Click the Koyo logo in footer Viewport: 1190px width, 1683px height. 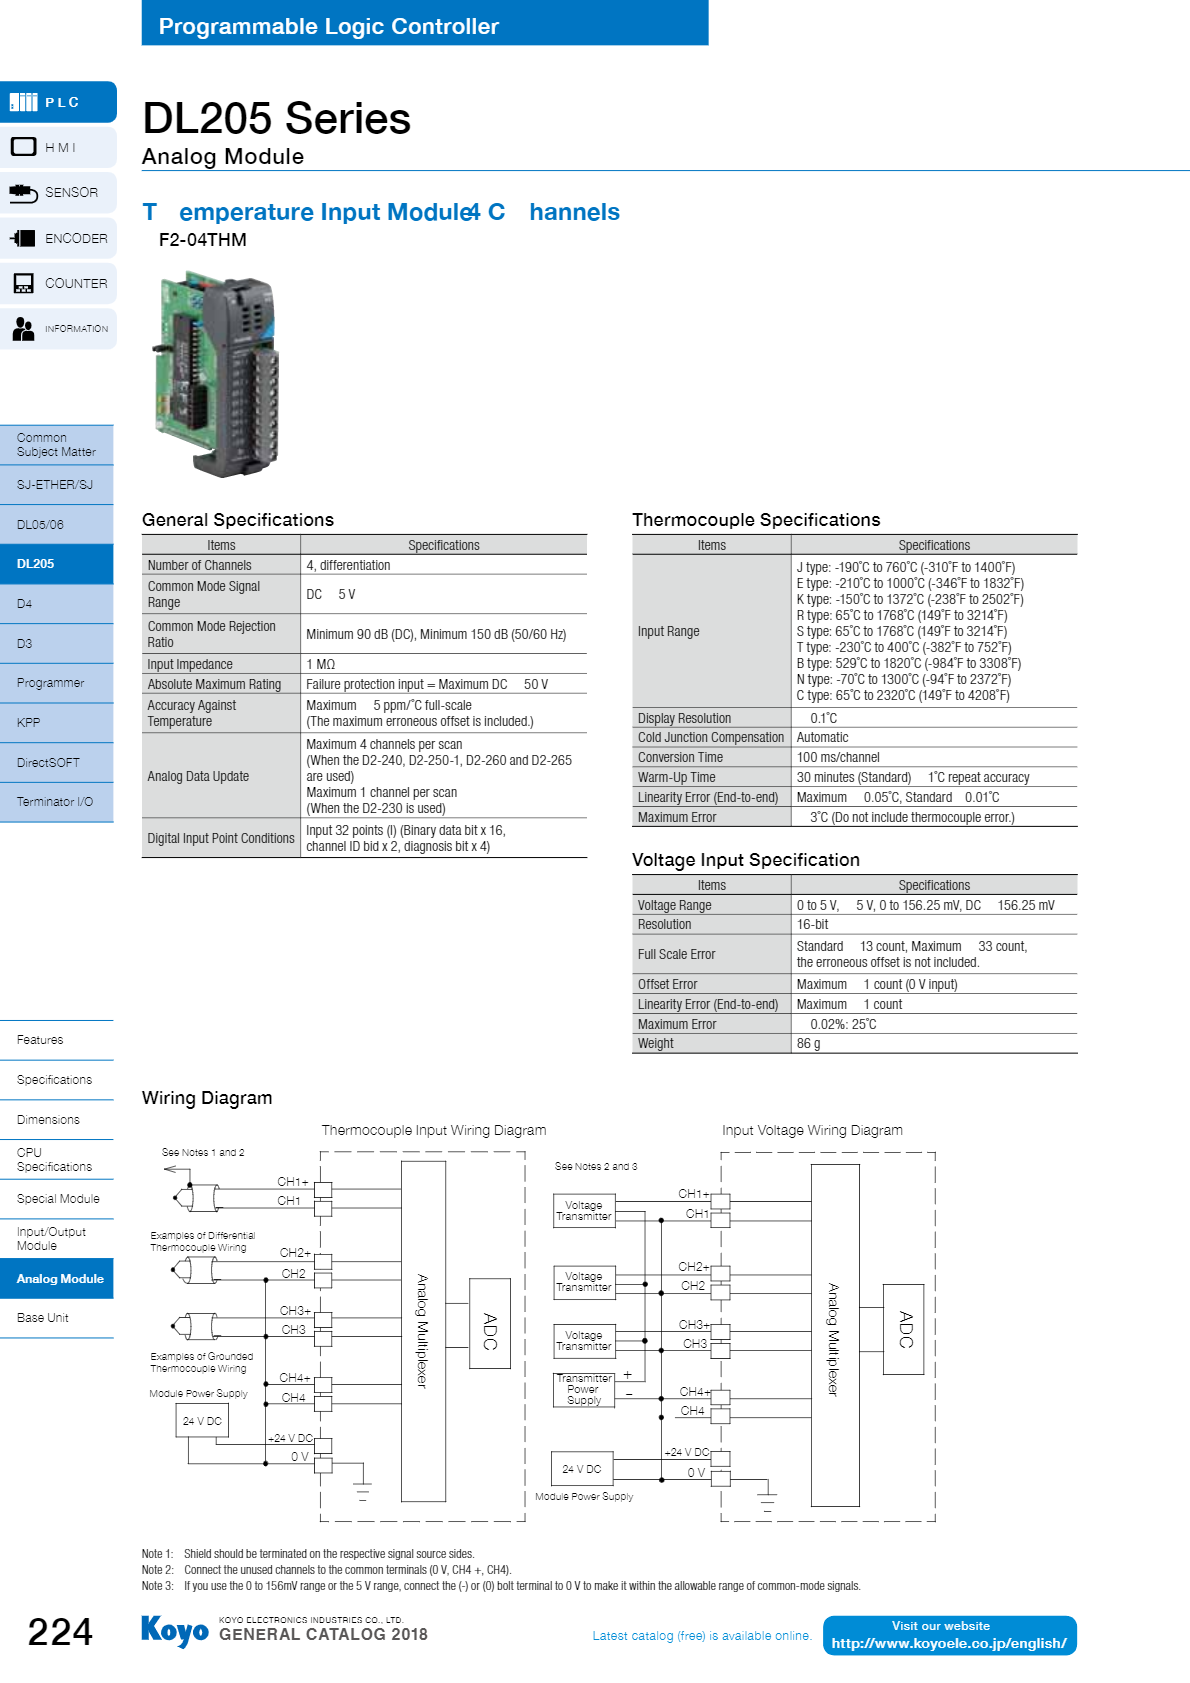[175, 1631]
